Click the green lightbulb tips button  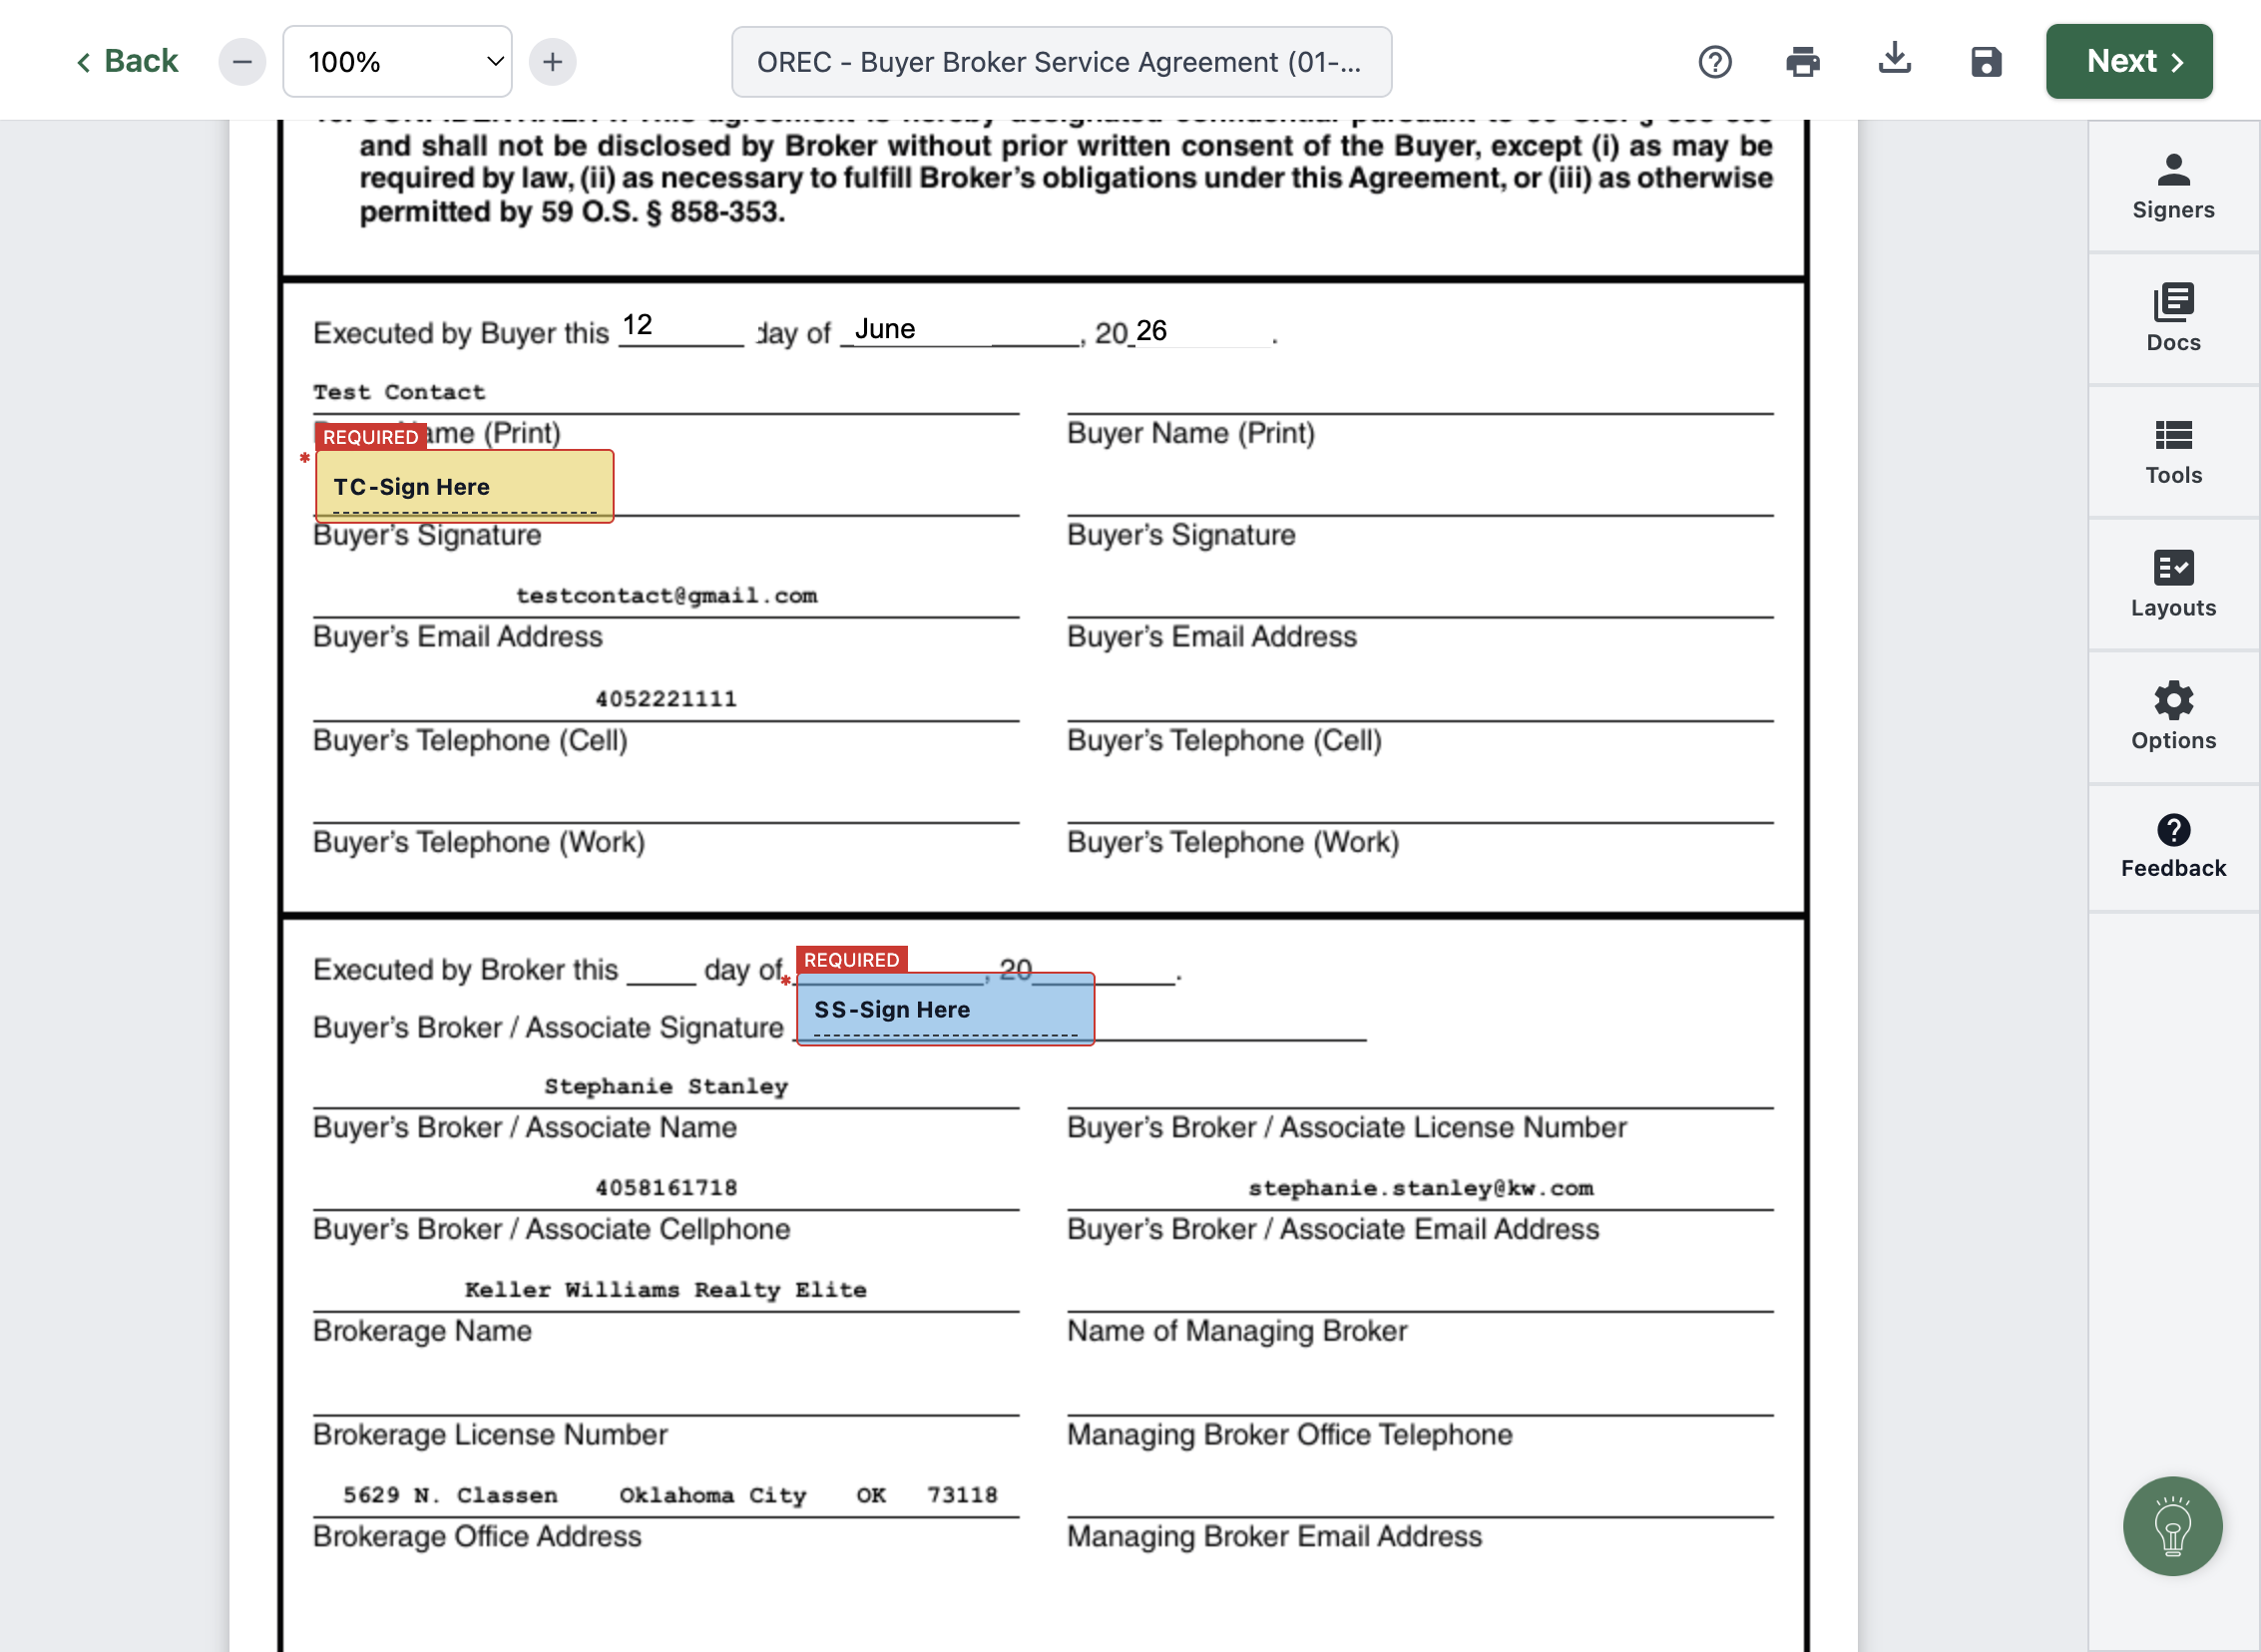(2172, 1526)
